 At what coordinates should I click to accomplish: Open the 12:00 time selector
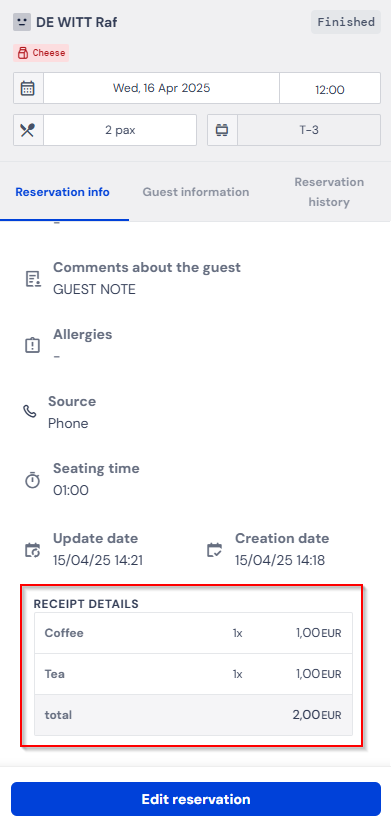tap(330, 89)
